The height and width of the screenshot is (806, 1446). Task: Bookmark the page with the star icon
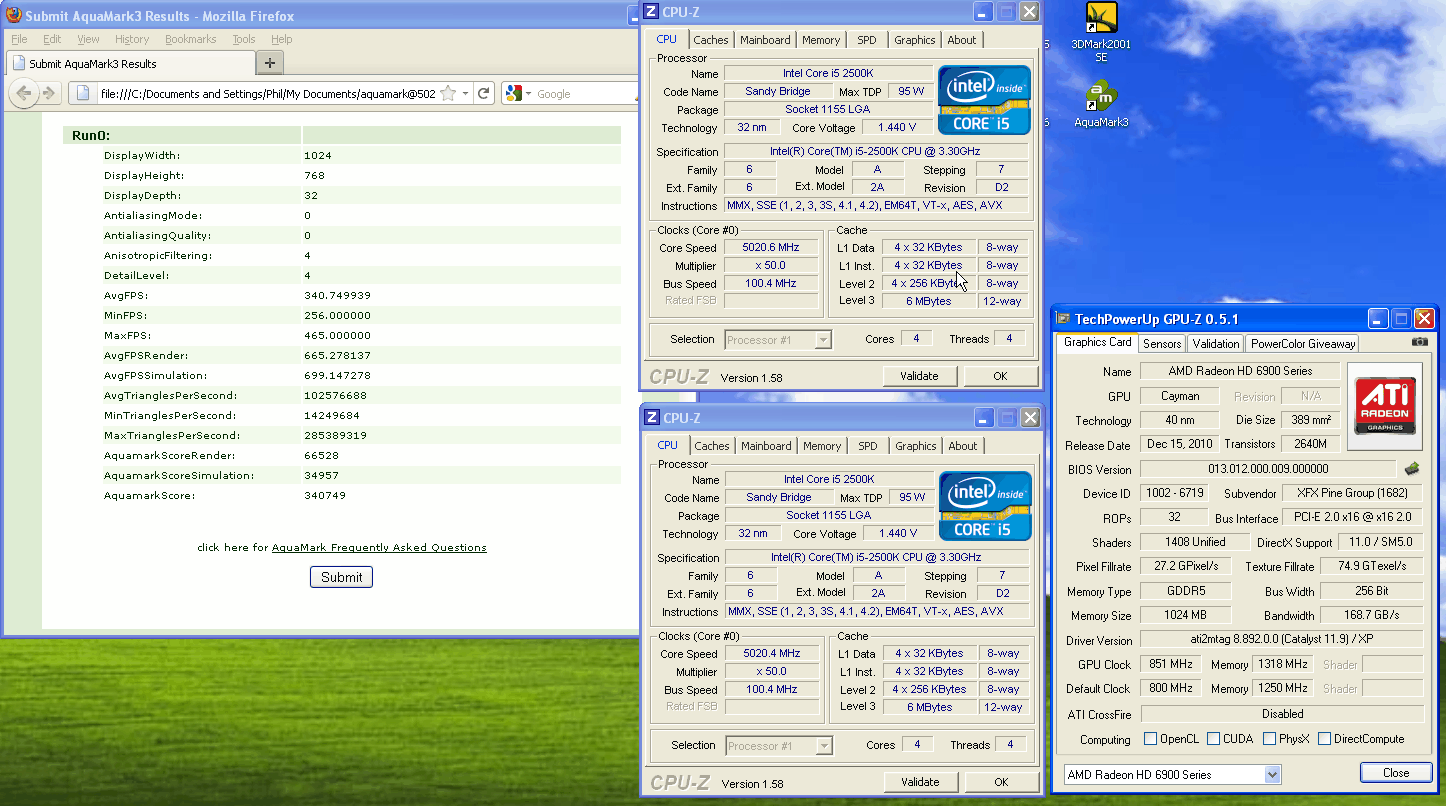[448, 93]
